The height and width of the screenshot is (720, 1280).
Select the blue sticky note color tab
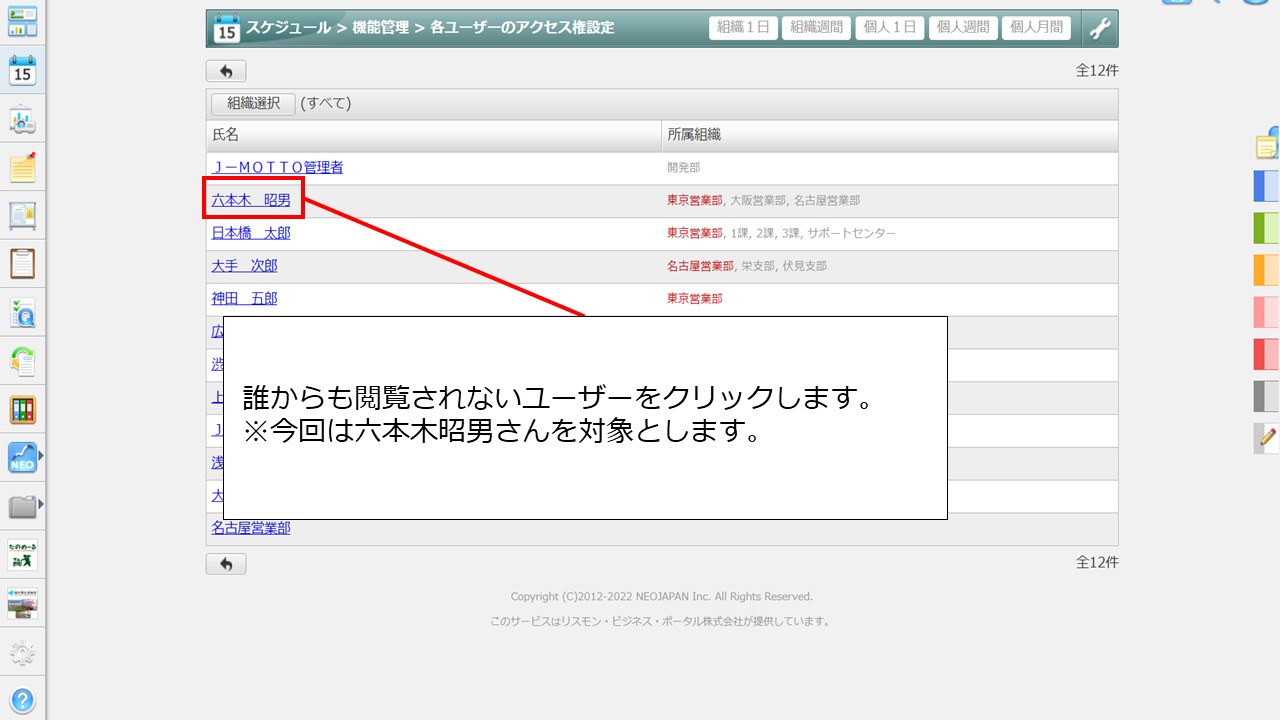(1266, 186)
